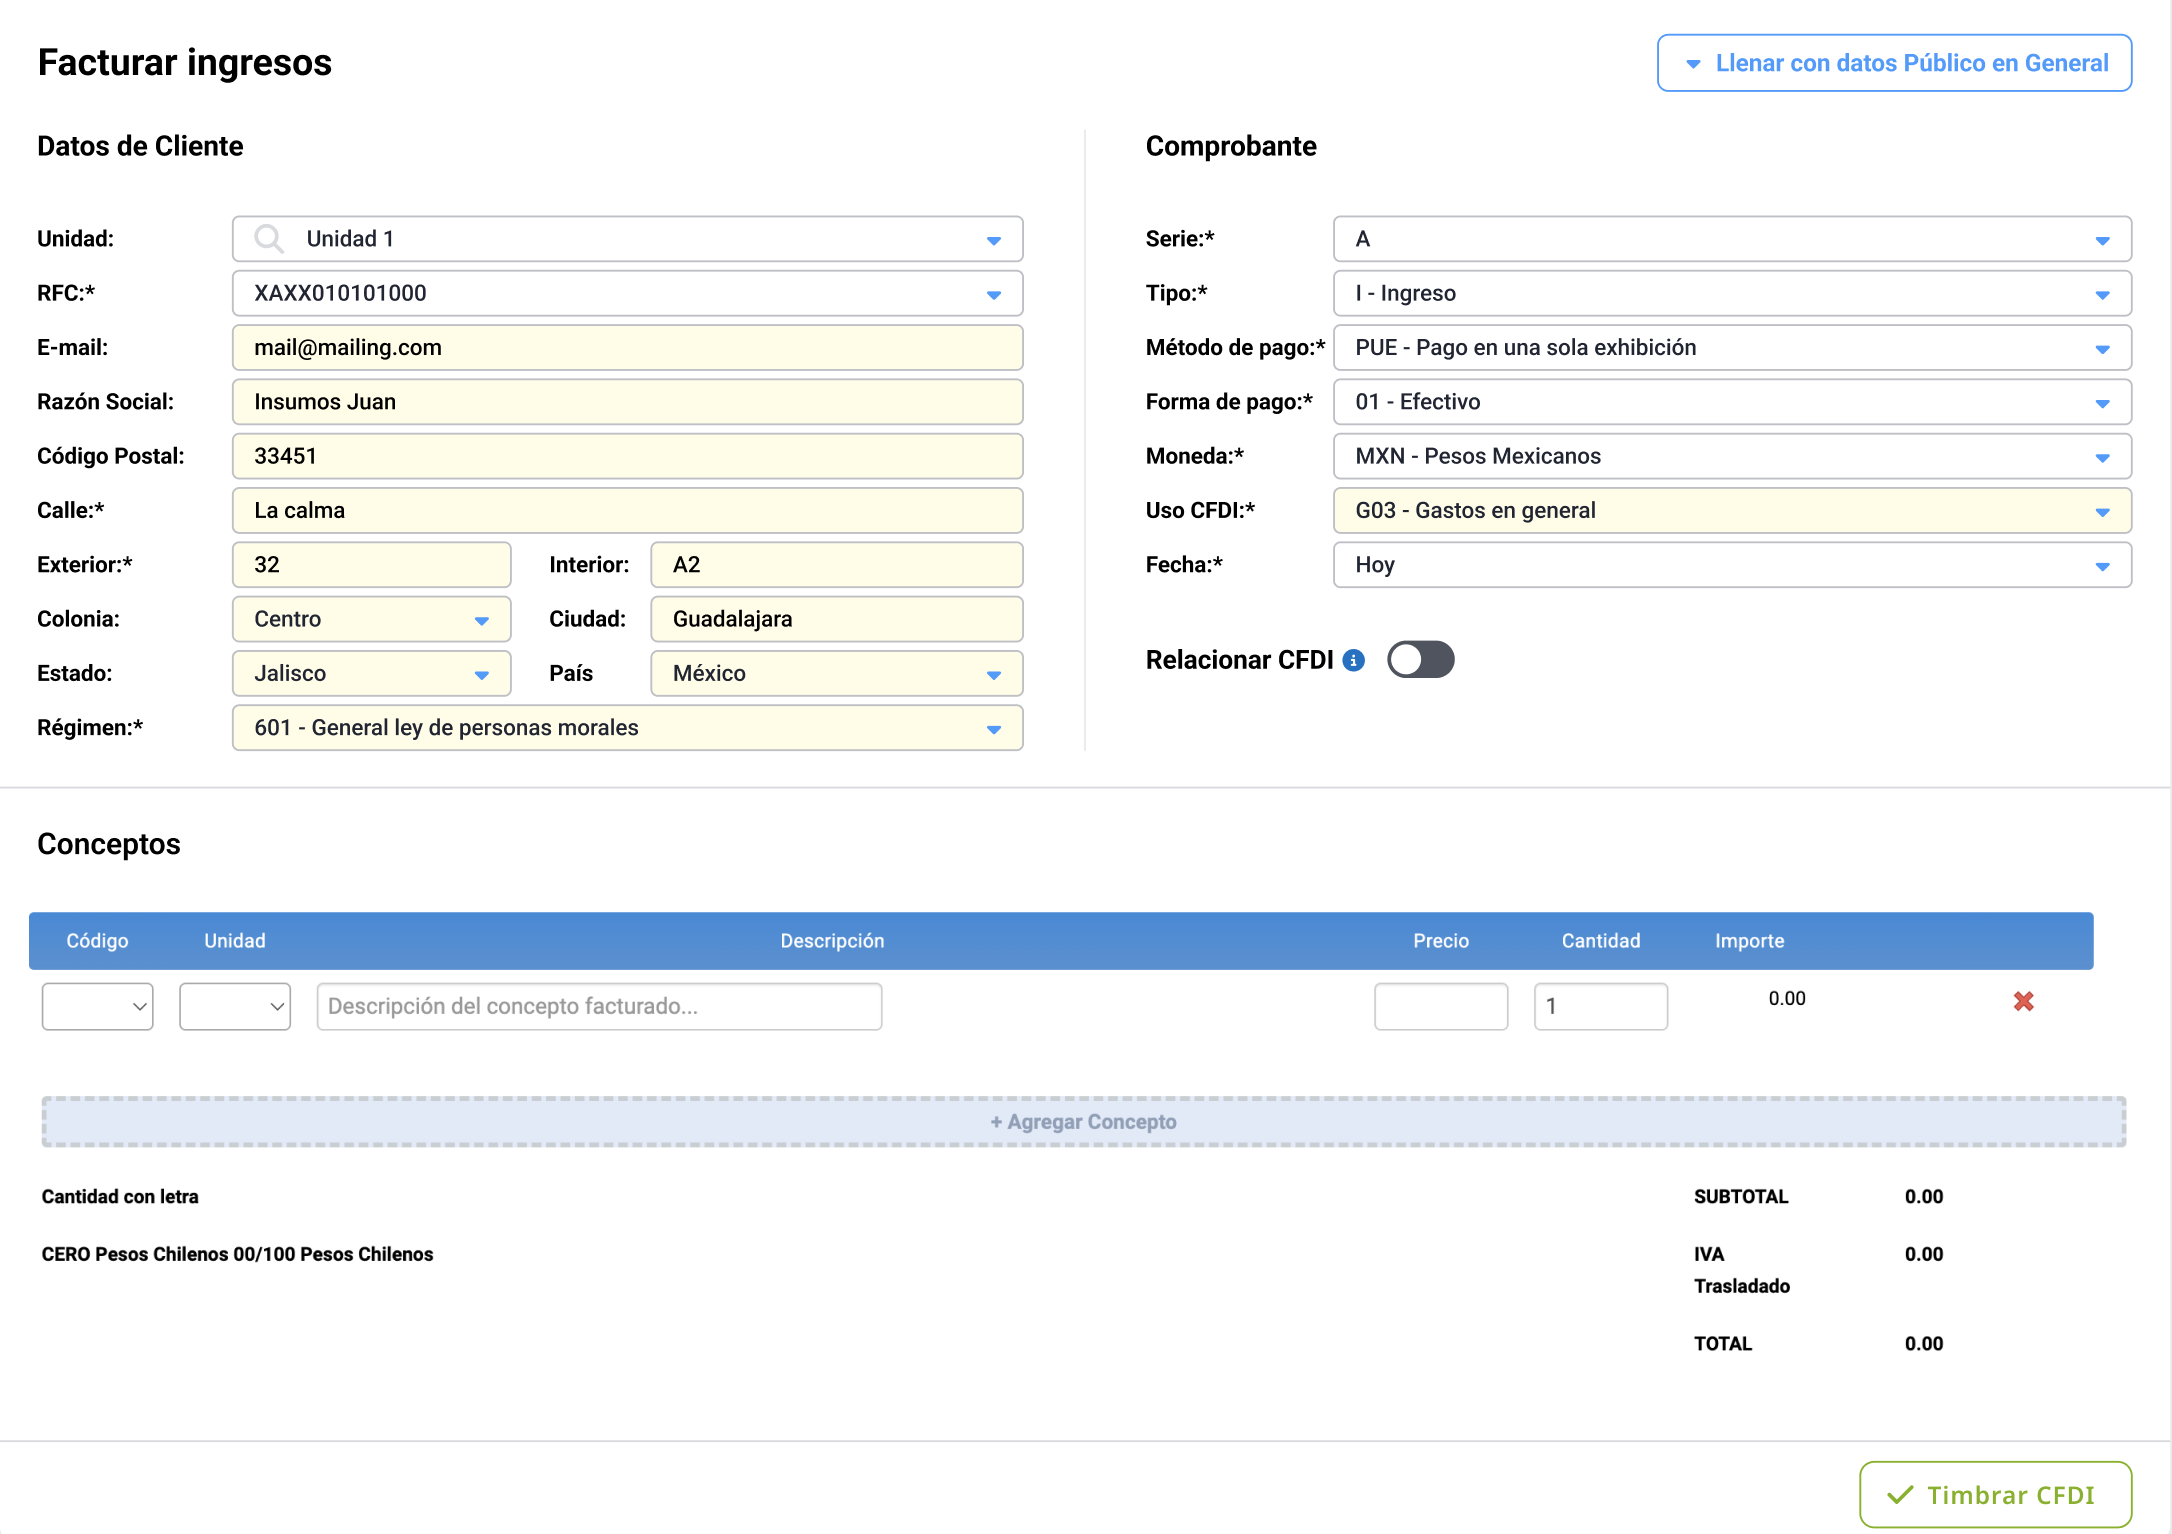Click the Calle field La calma
This screenshot has width=2172, height=1534.
(627, 510)
